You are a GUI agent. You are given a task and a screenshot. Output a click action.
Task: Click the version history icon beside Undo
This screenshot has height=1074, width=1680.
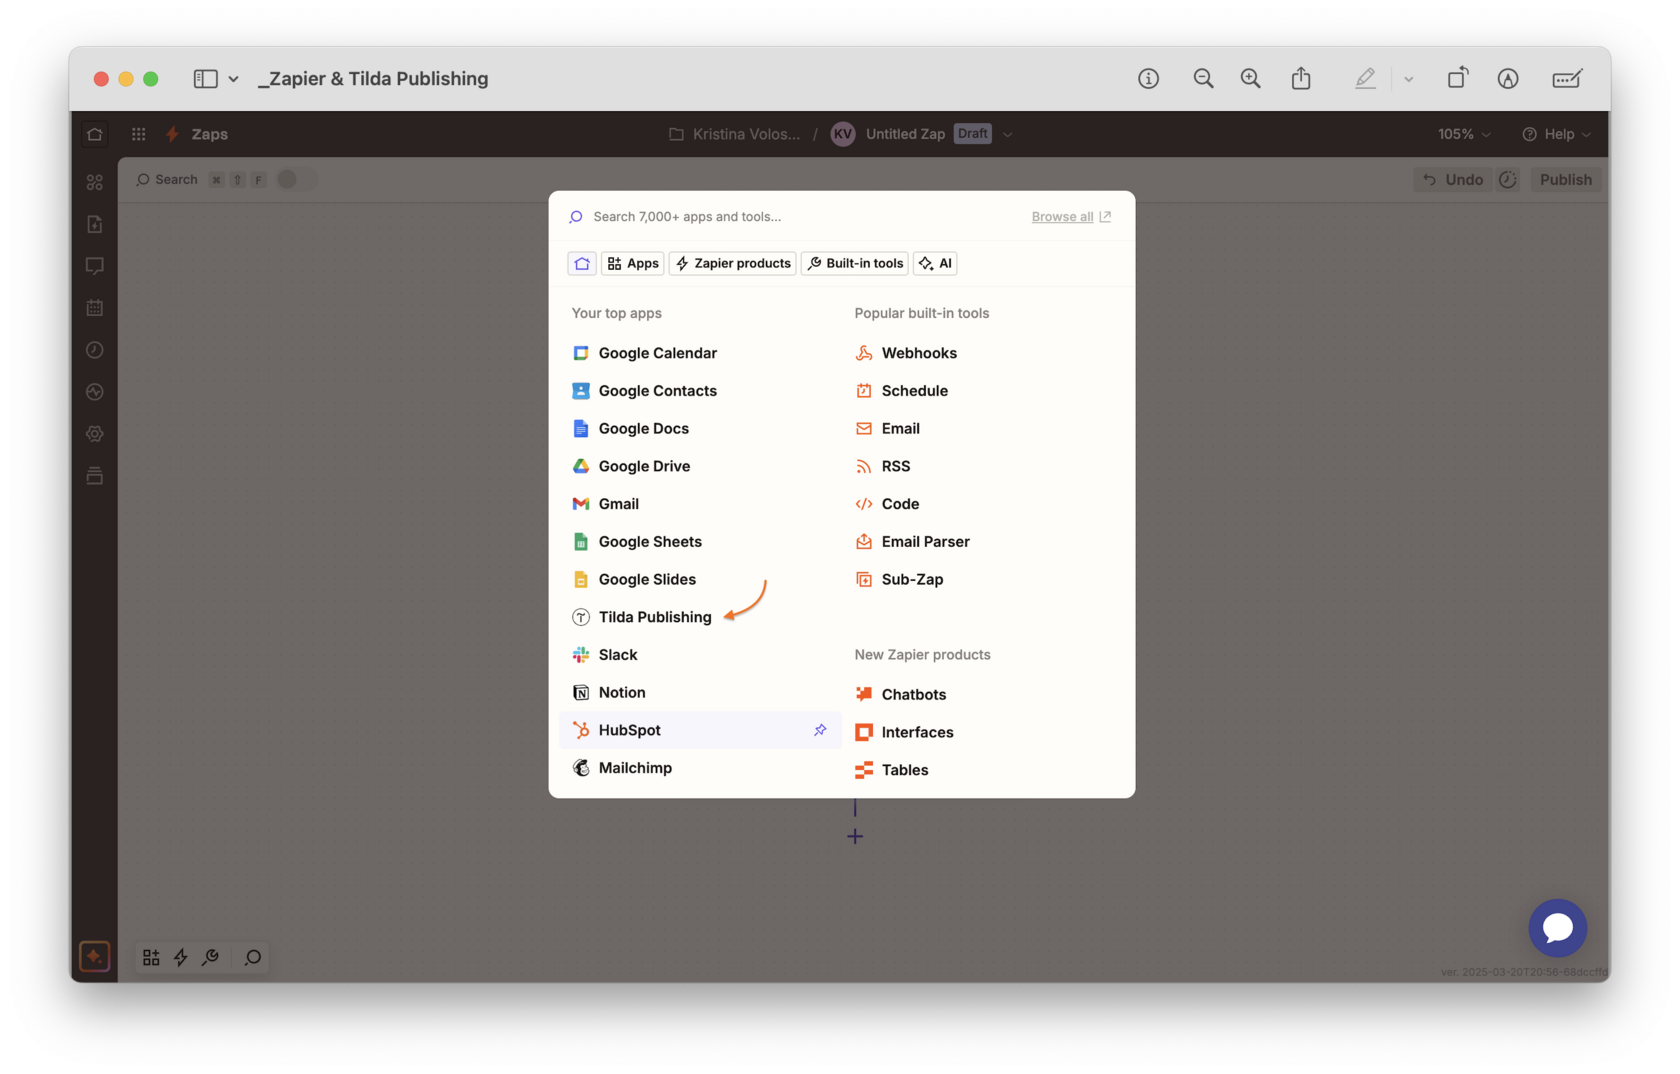[1508, 180]
